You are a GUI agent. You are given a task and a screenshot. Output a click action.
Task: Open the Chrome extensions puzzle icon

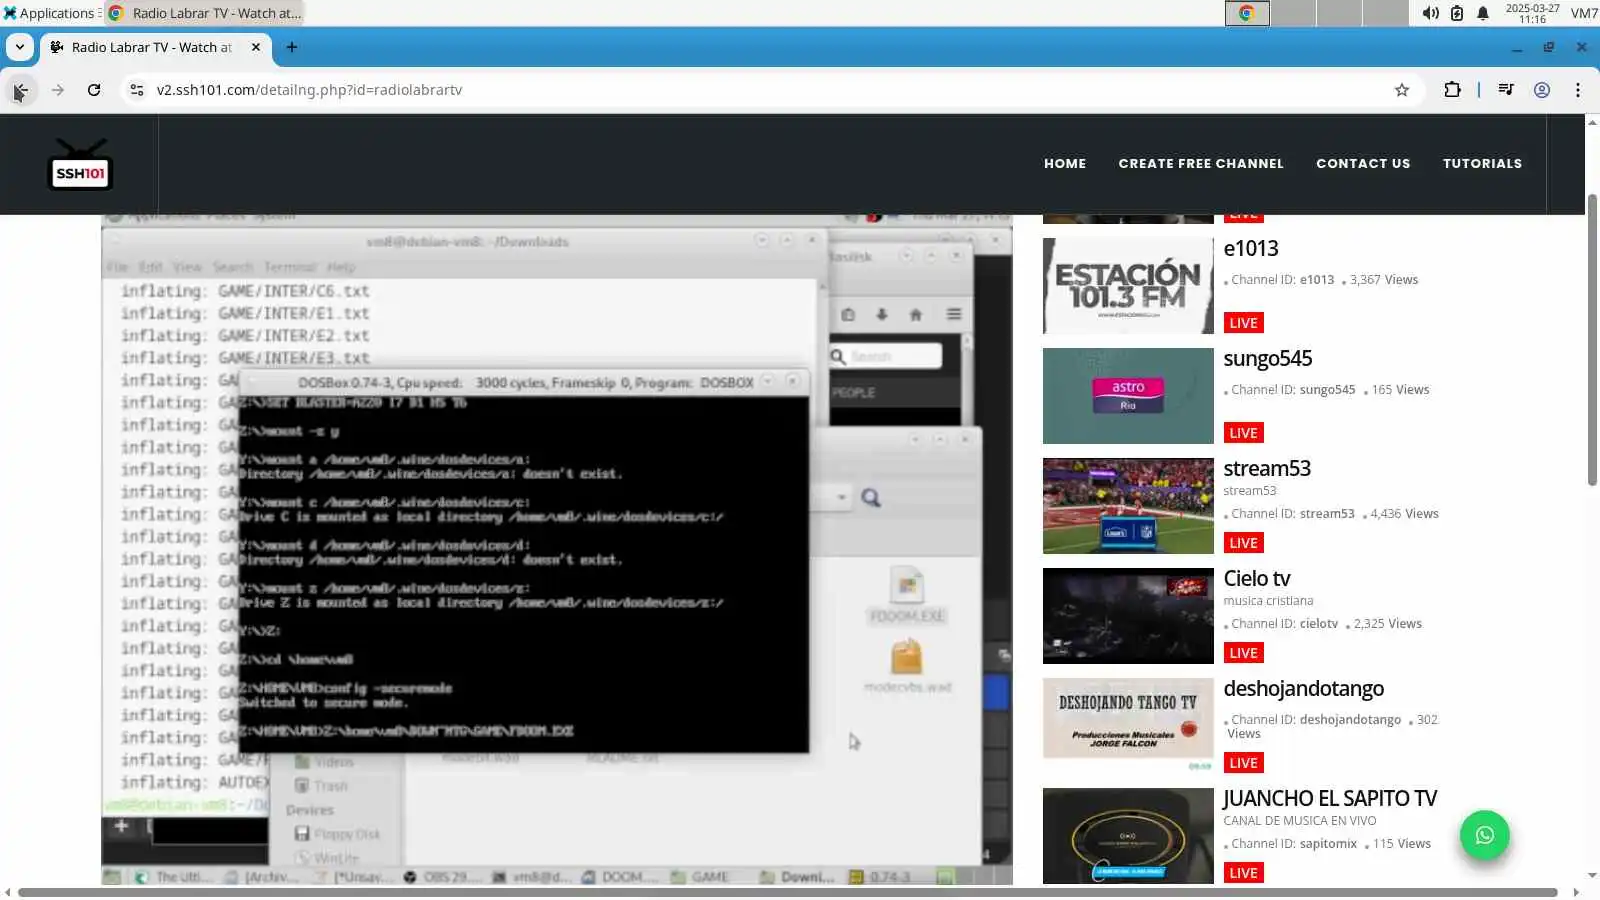[x=1452, y=90]
